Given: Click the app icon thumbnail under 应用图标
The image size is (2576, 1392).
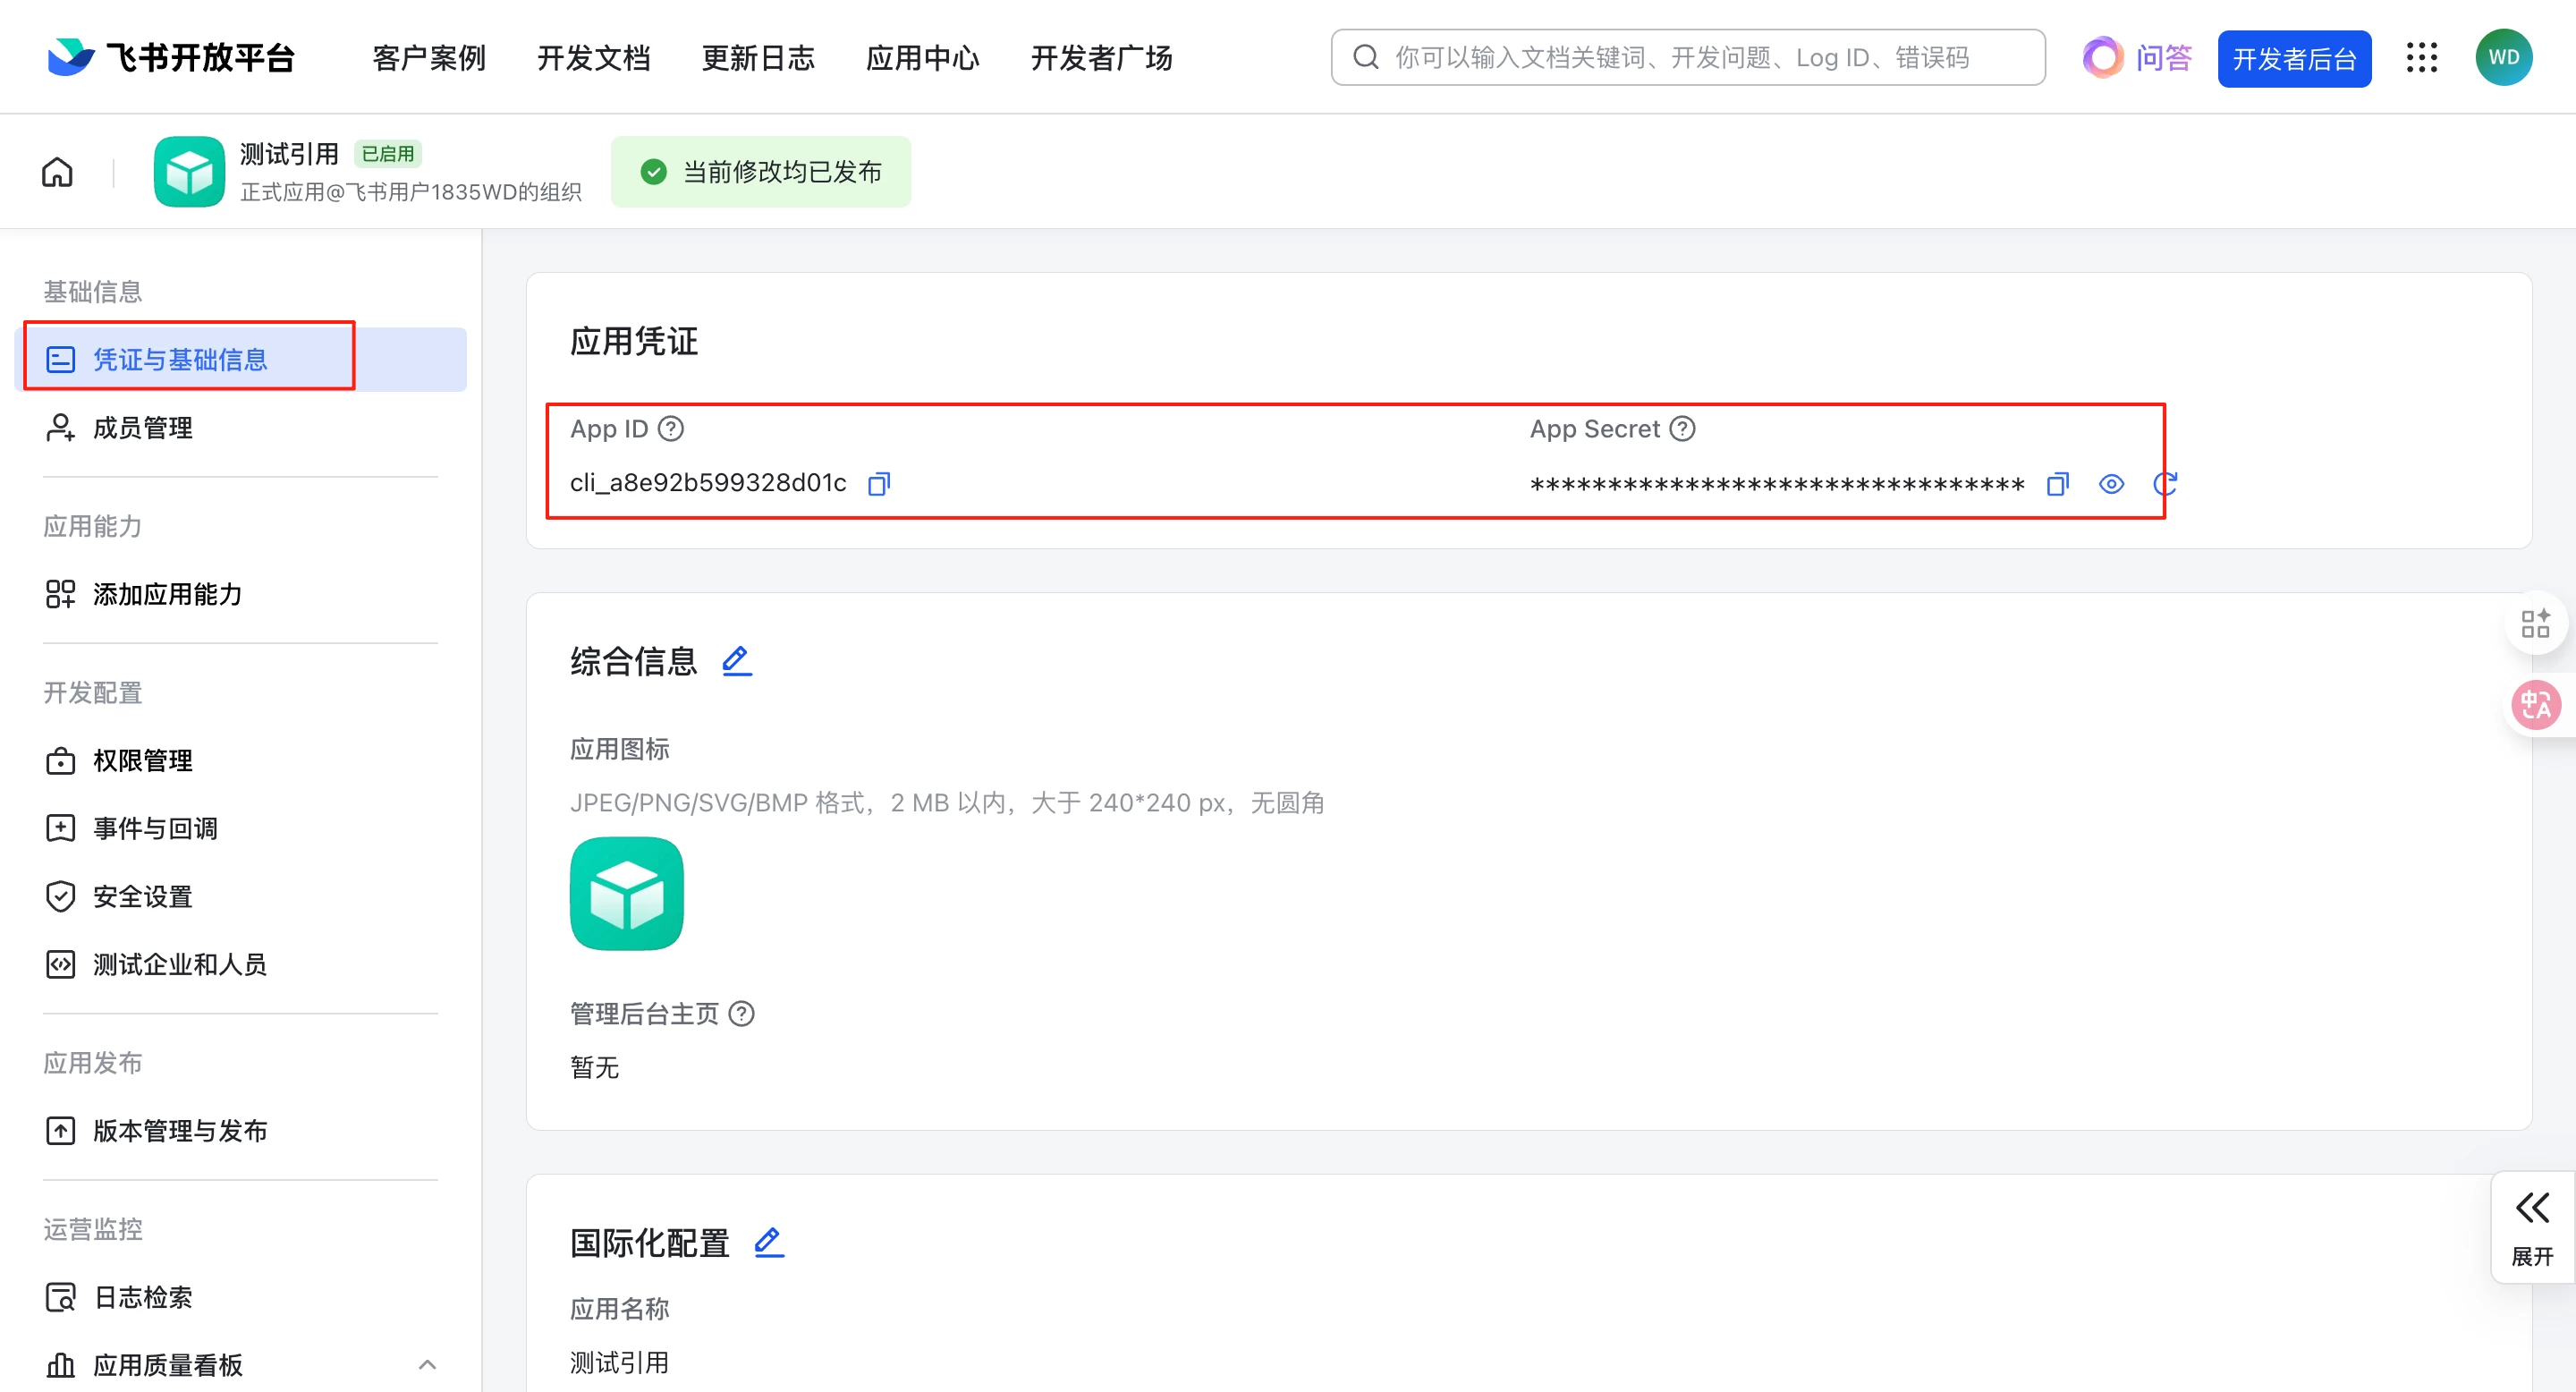Looking at the screenshot, I should [x=627, y=894].
